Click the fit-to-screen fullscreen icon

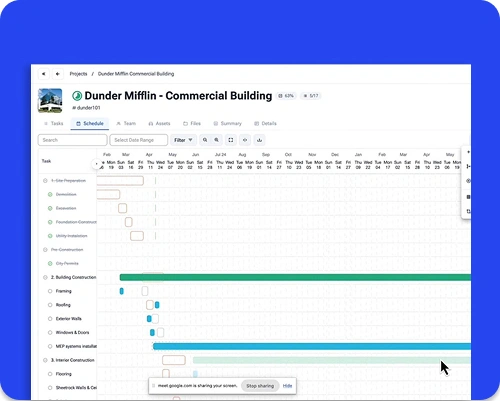pyautogui.click(x=231, y=140)
